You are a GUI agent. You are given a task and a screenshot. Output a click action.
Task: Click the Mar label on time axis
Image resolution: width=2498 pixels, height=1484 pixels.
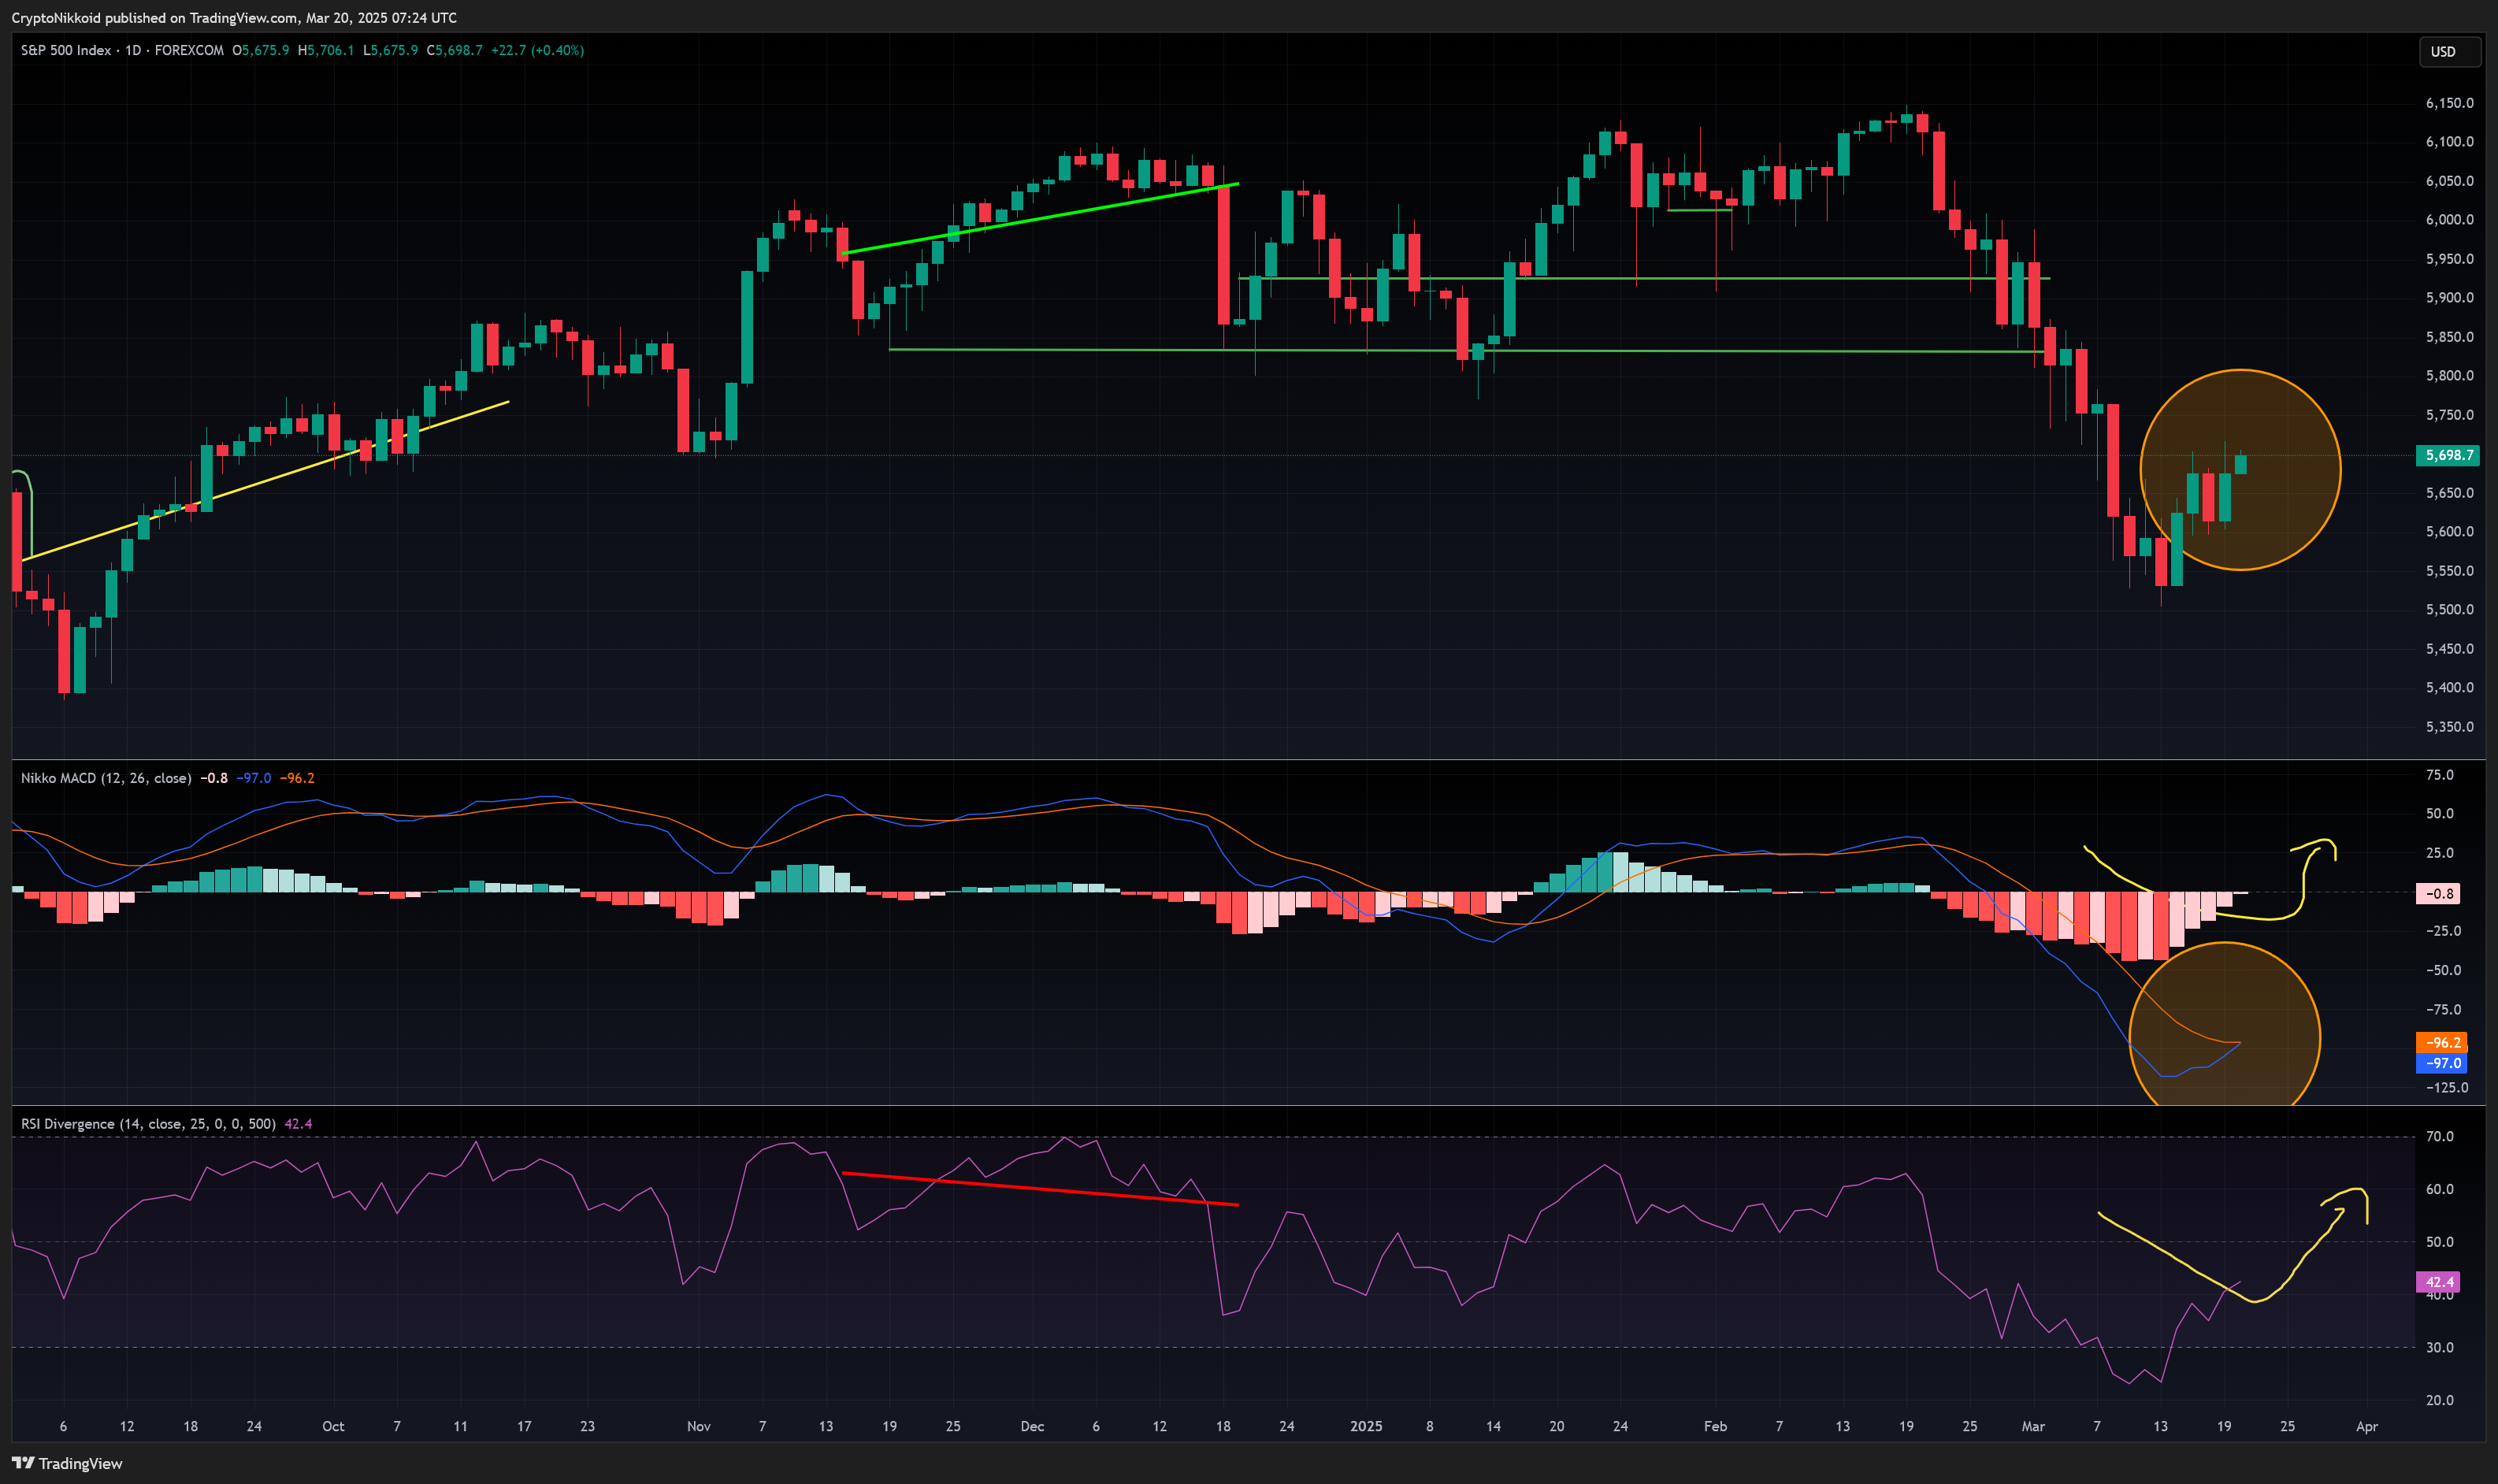(2033, 1426)
